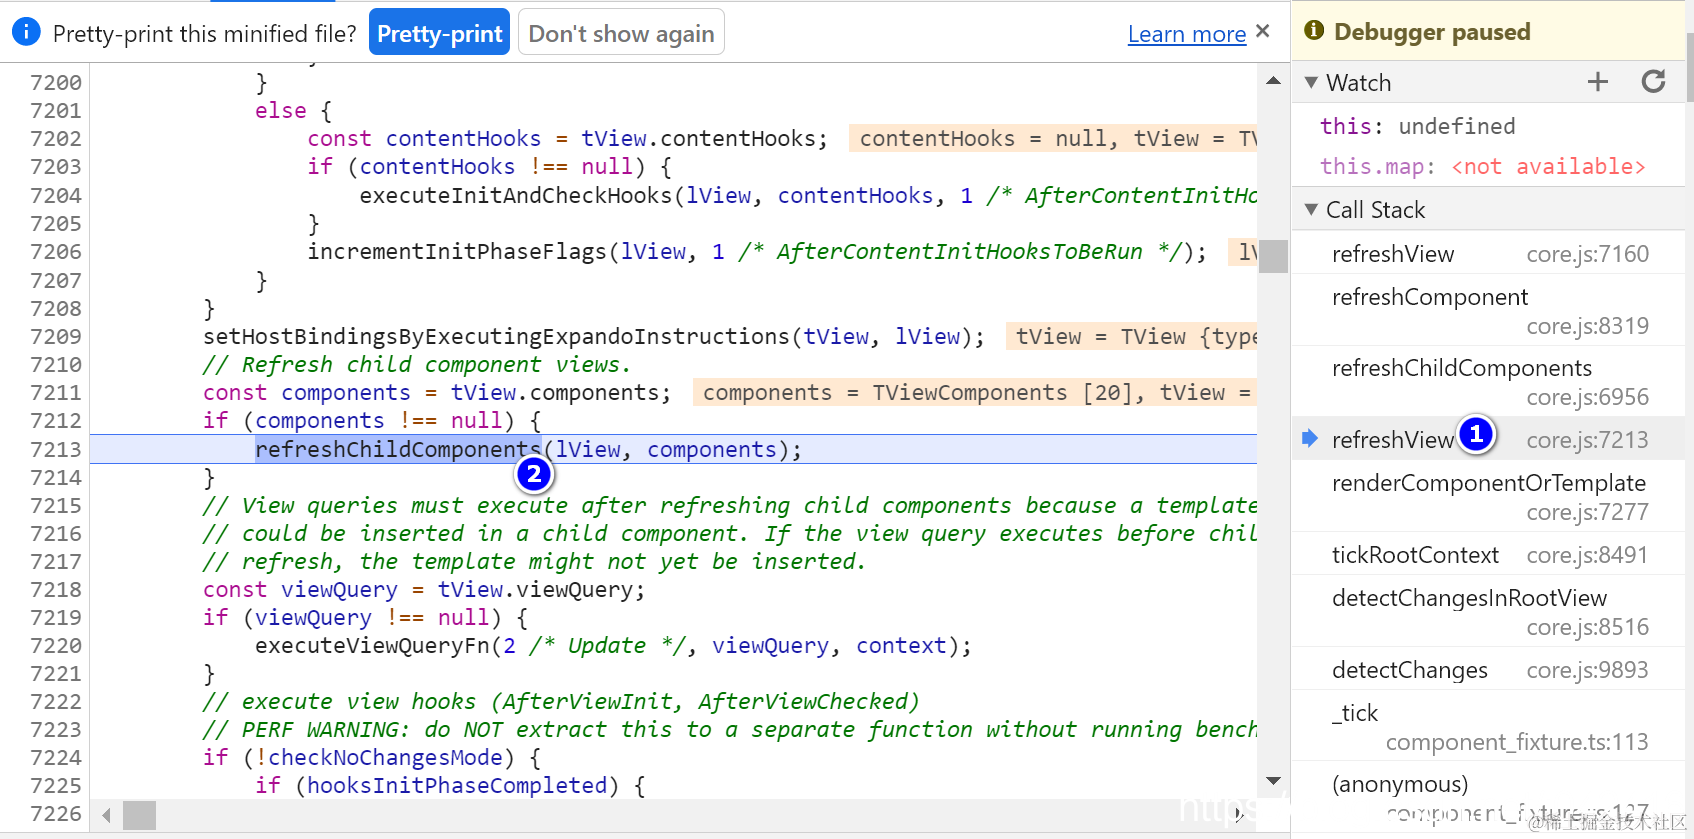Select refreshView core.js:7213 stack frame
The image size is (1694, 839).
1489,440
